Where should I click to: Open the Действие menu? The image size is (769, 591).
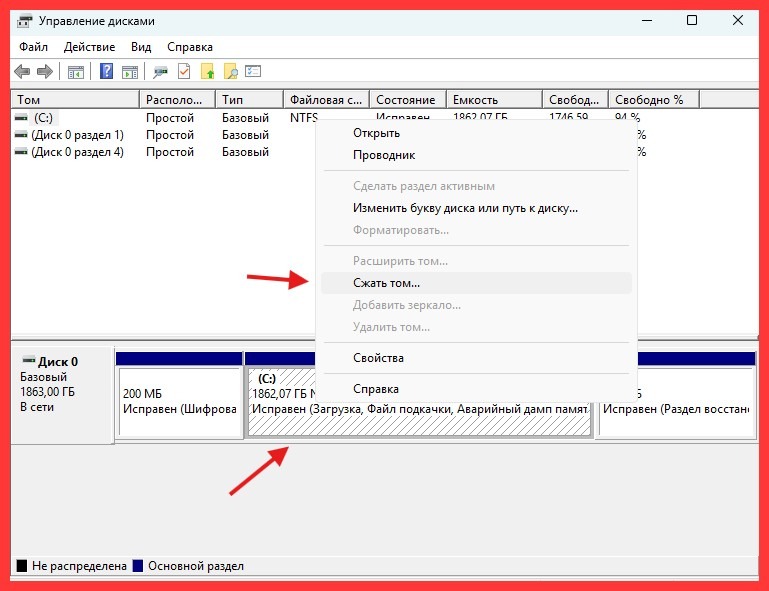[x=90, y=47]
